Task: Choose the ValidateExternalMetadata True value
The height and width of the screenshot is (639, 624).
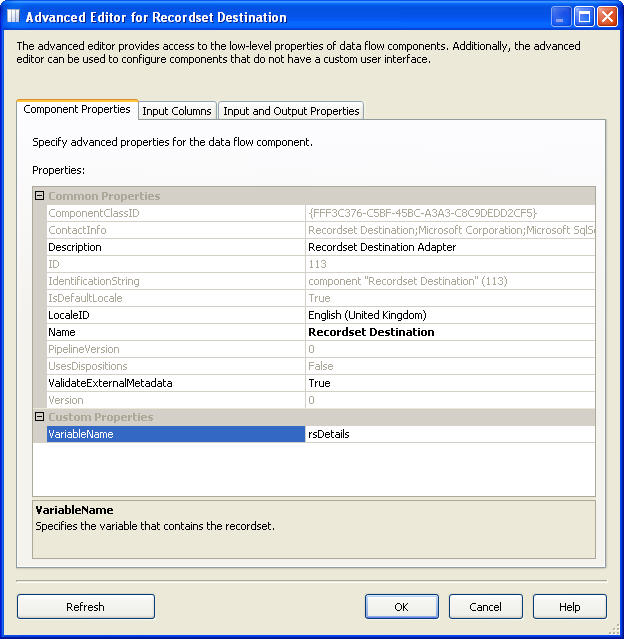Action: [x=449, y=383]
